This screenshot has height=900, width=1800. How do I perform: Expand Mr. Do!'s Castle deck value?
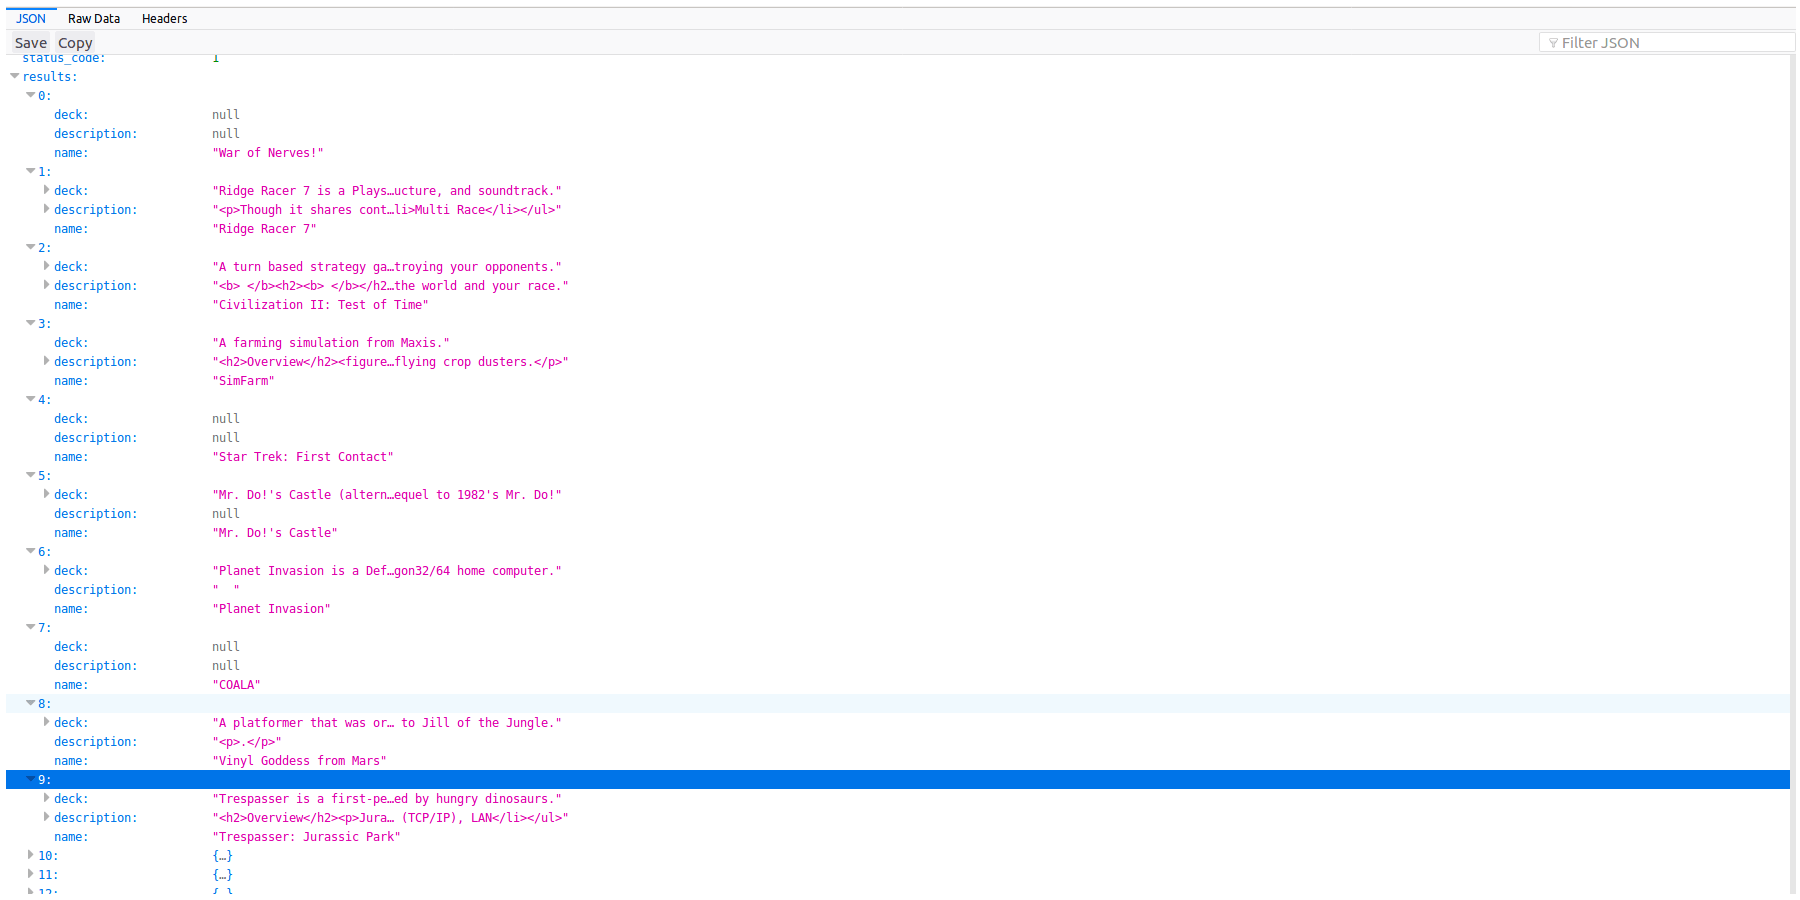(46, 494)
